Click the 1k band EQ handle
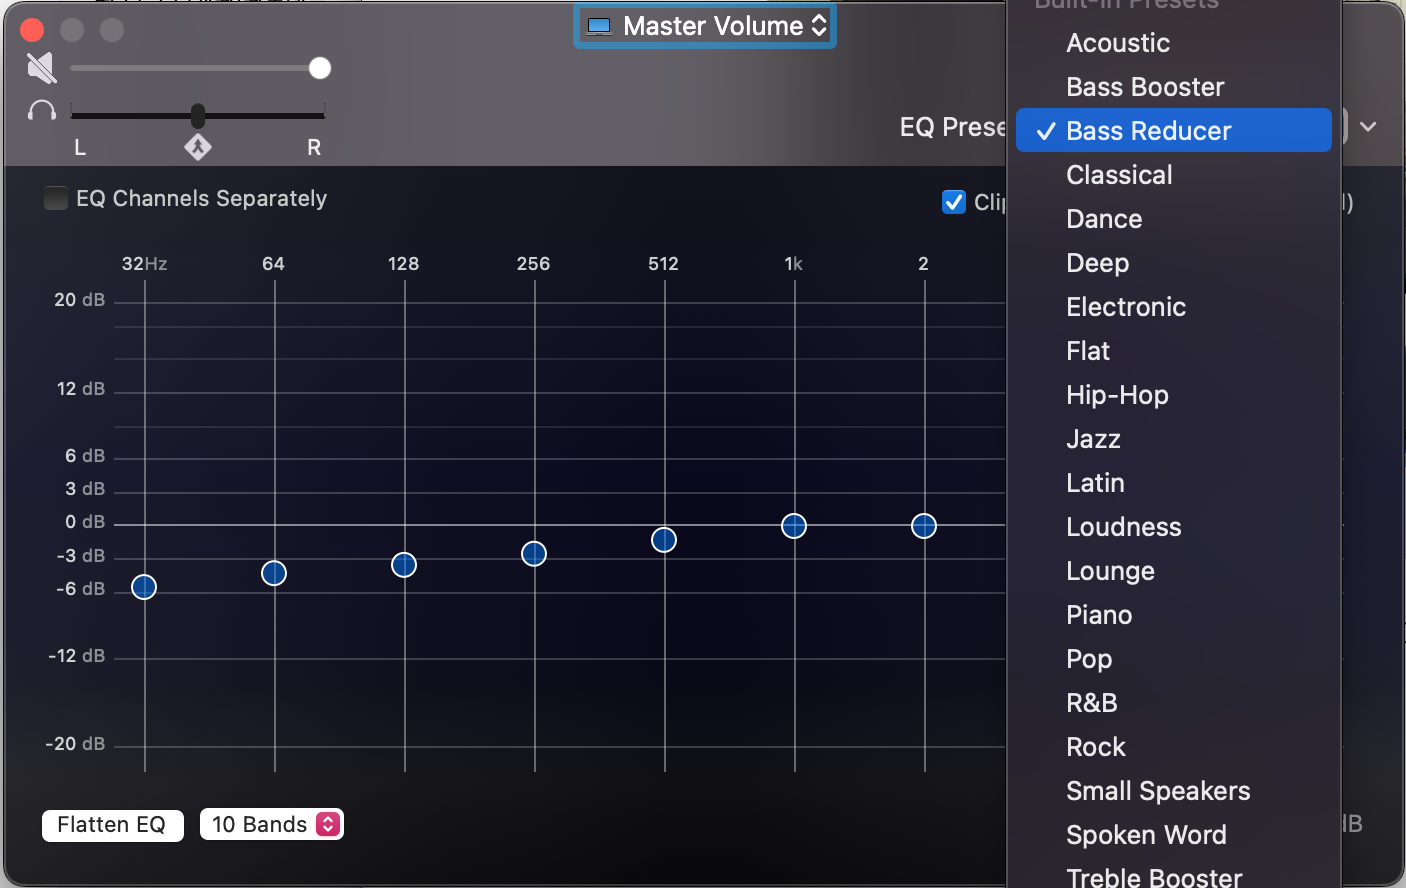 tap(794, 526)
